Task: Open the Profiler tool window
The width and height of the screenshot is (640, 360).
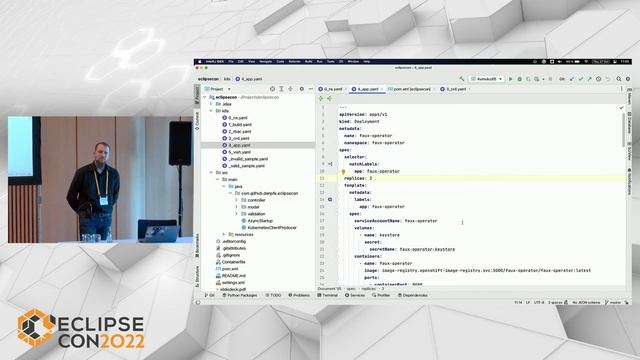Action: (381, 295)
